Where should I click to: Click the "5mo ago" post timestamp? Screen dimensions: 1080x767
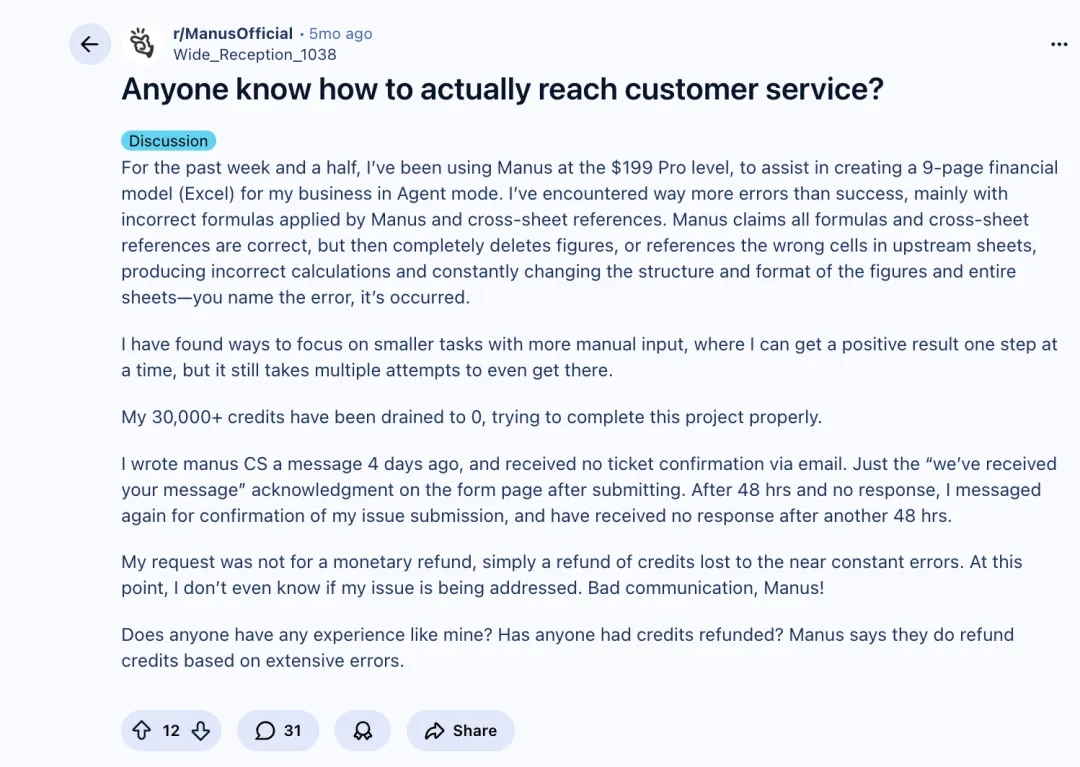340,33
